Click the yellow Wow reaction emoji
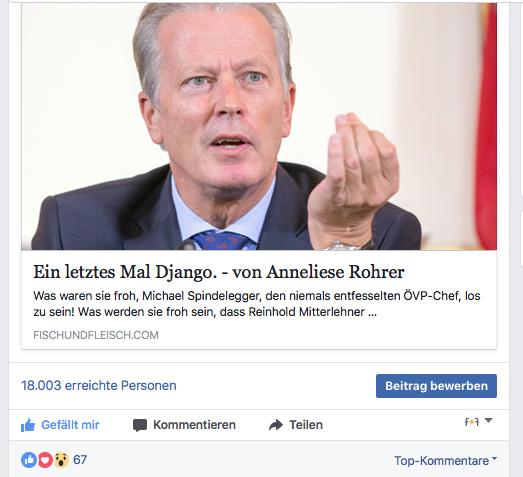The height and width of the screenshot is (477, 523). [61, 460]
